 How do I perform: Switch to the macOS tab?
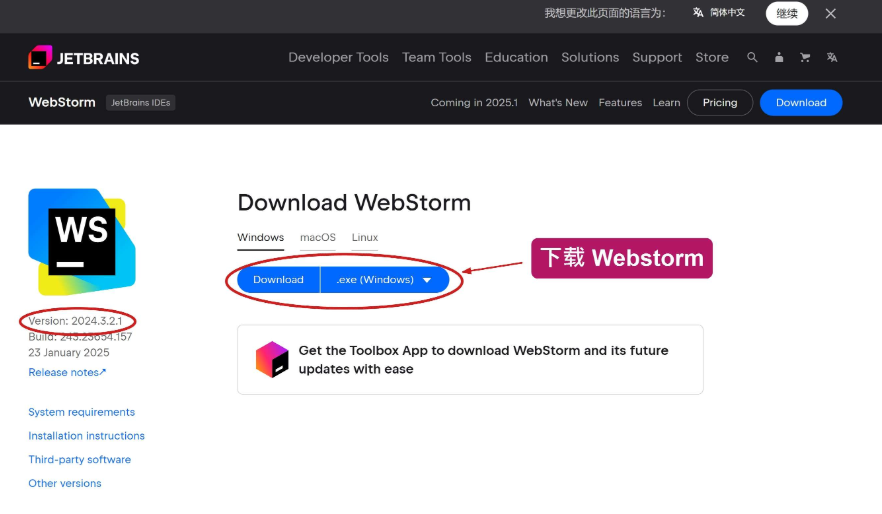[x=318, y=237]
